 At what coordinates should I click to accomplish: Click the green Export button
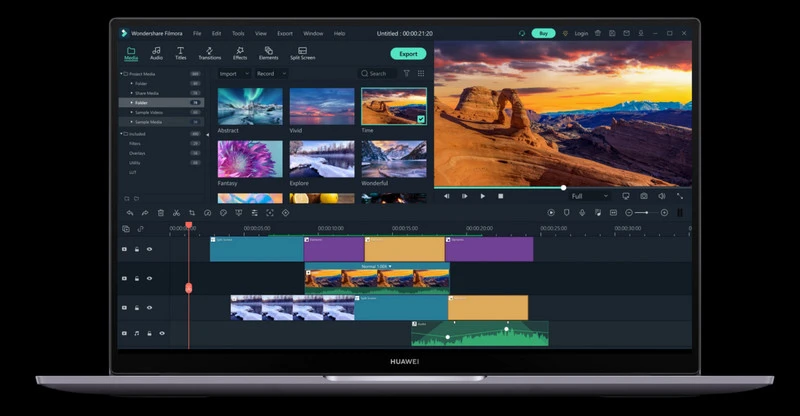point(408,53)
